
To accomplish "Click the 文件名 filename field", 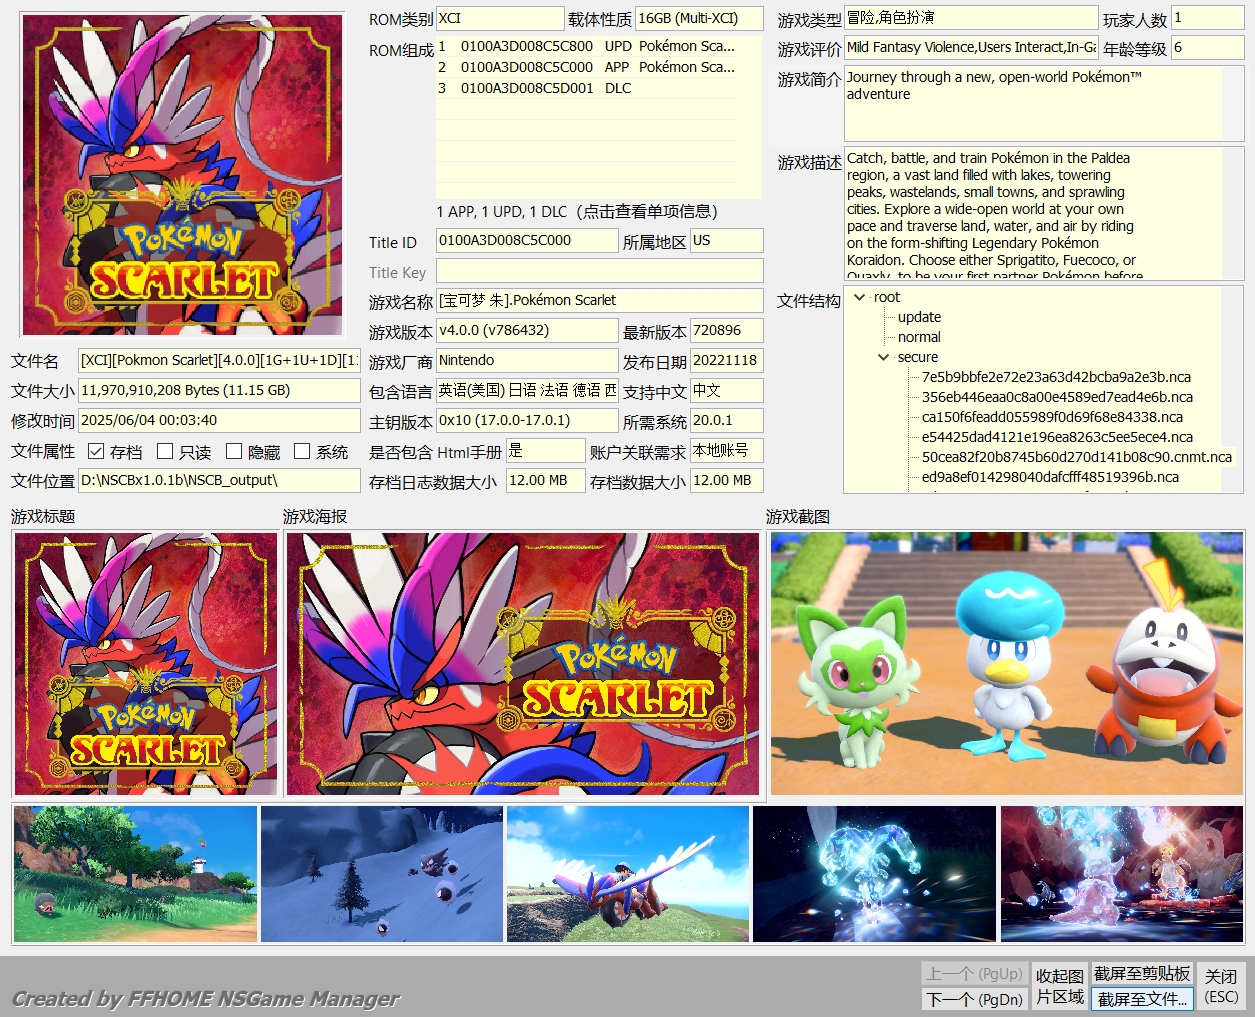I will pyautogui.click(x=219, y=361).
